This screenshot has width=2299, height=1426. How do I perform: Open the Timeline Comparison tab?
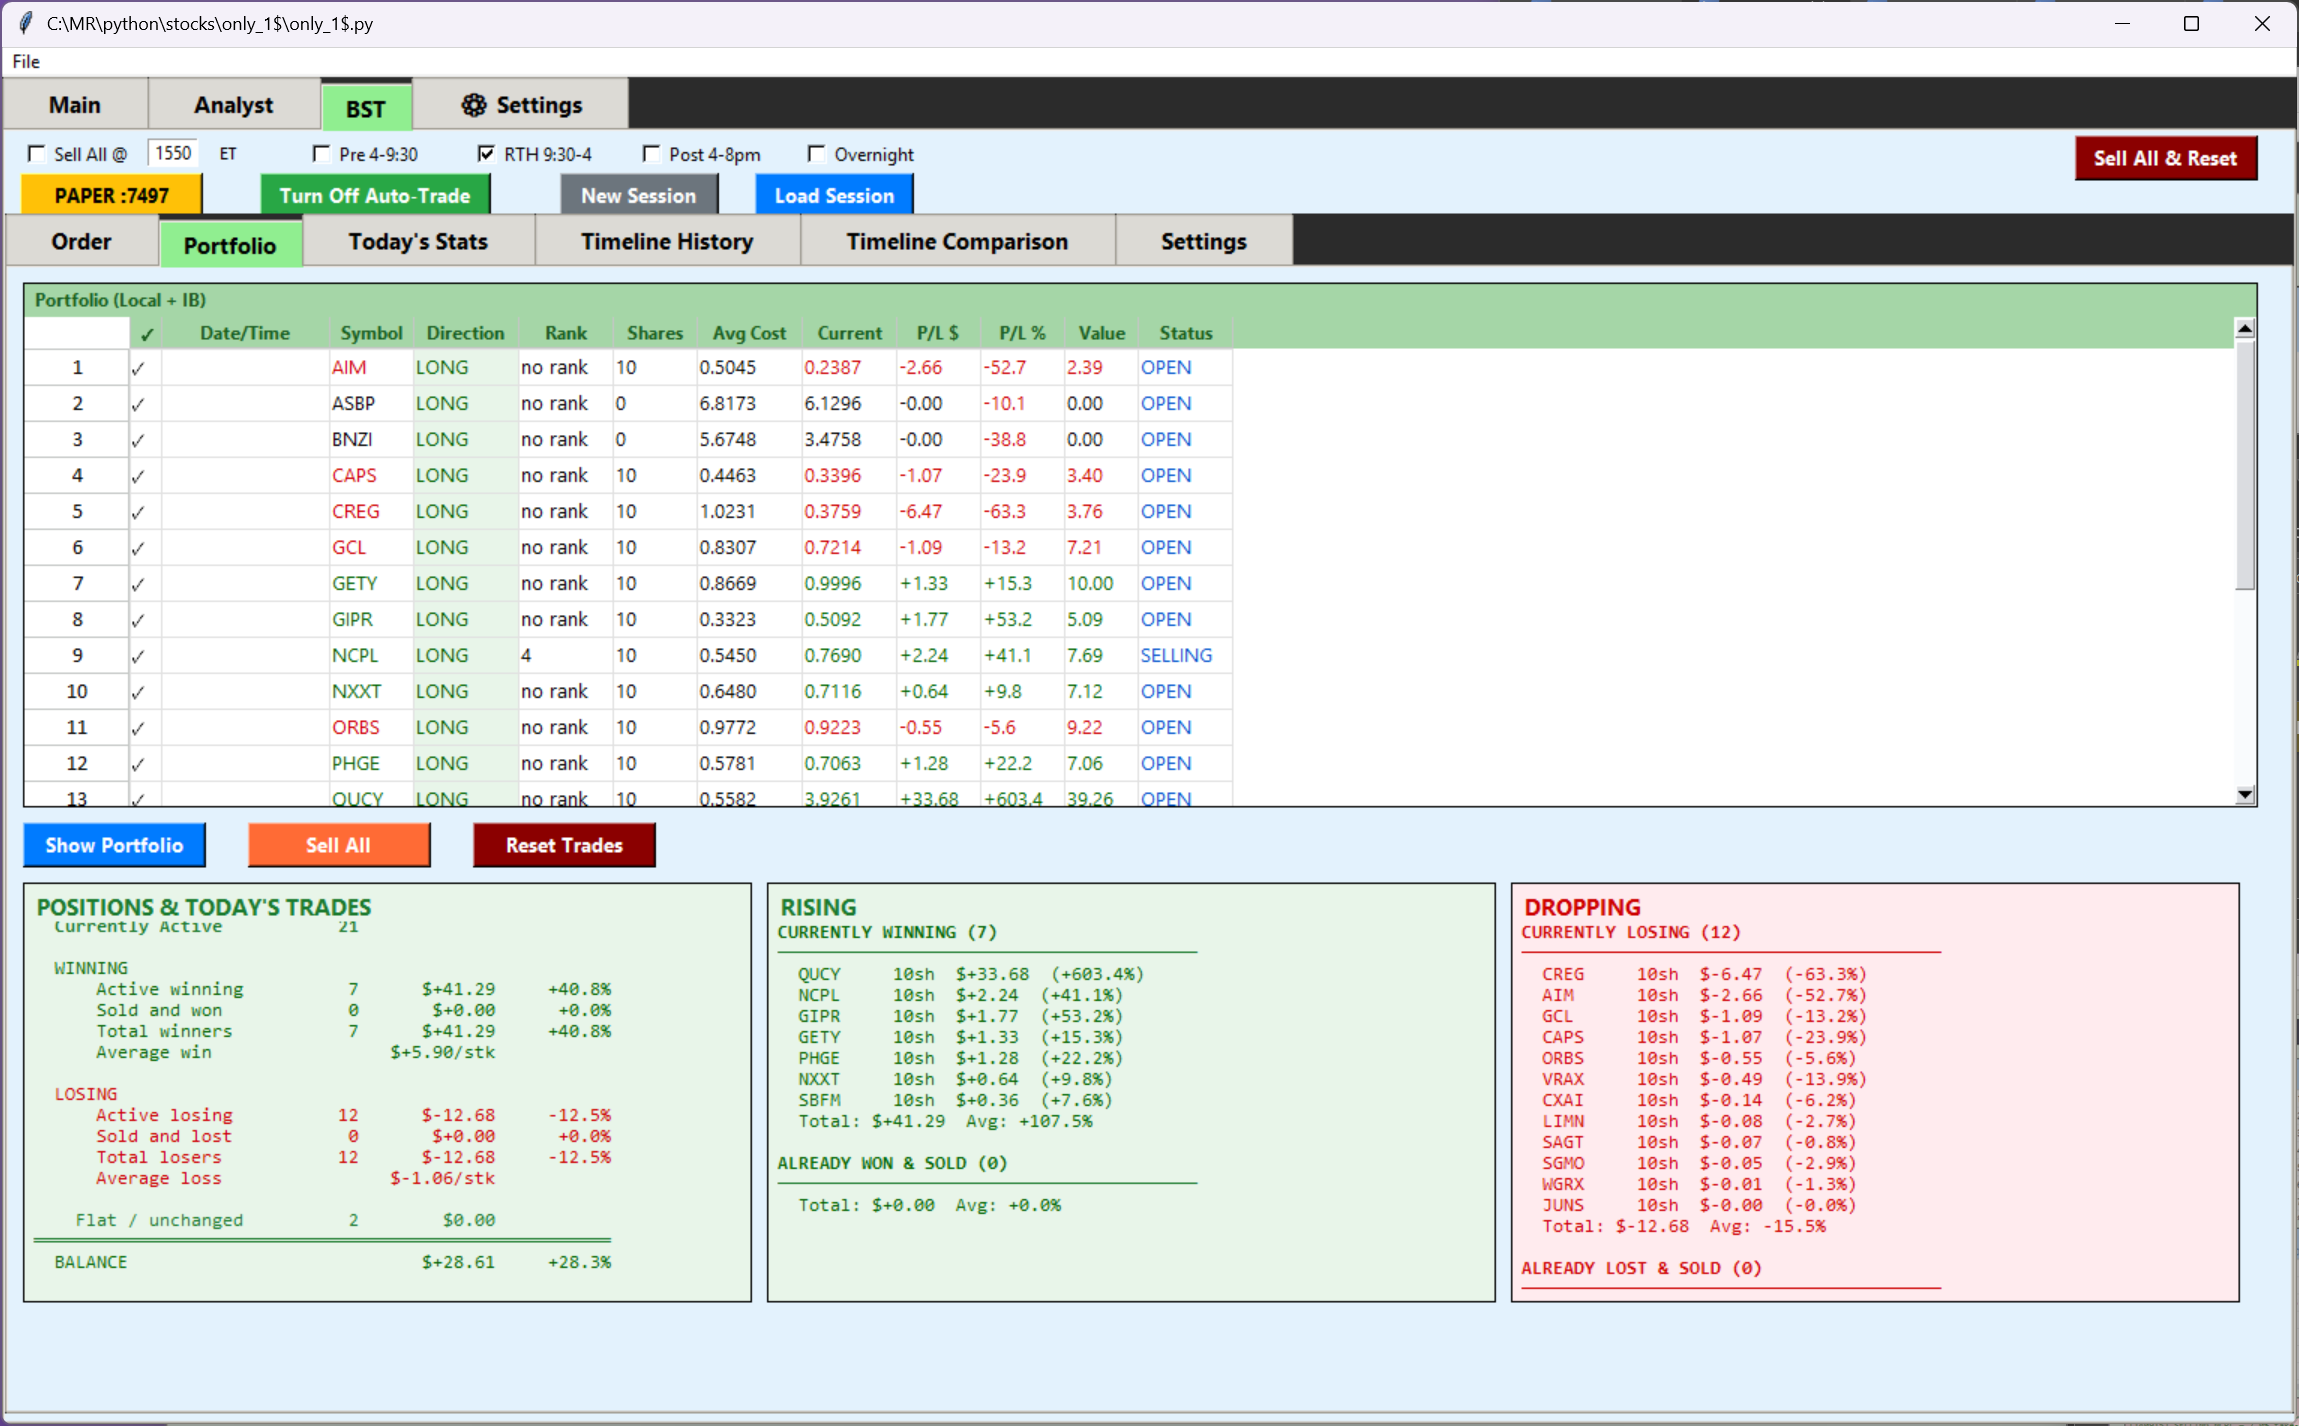pyautogui.click(x=957, y=241)
